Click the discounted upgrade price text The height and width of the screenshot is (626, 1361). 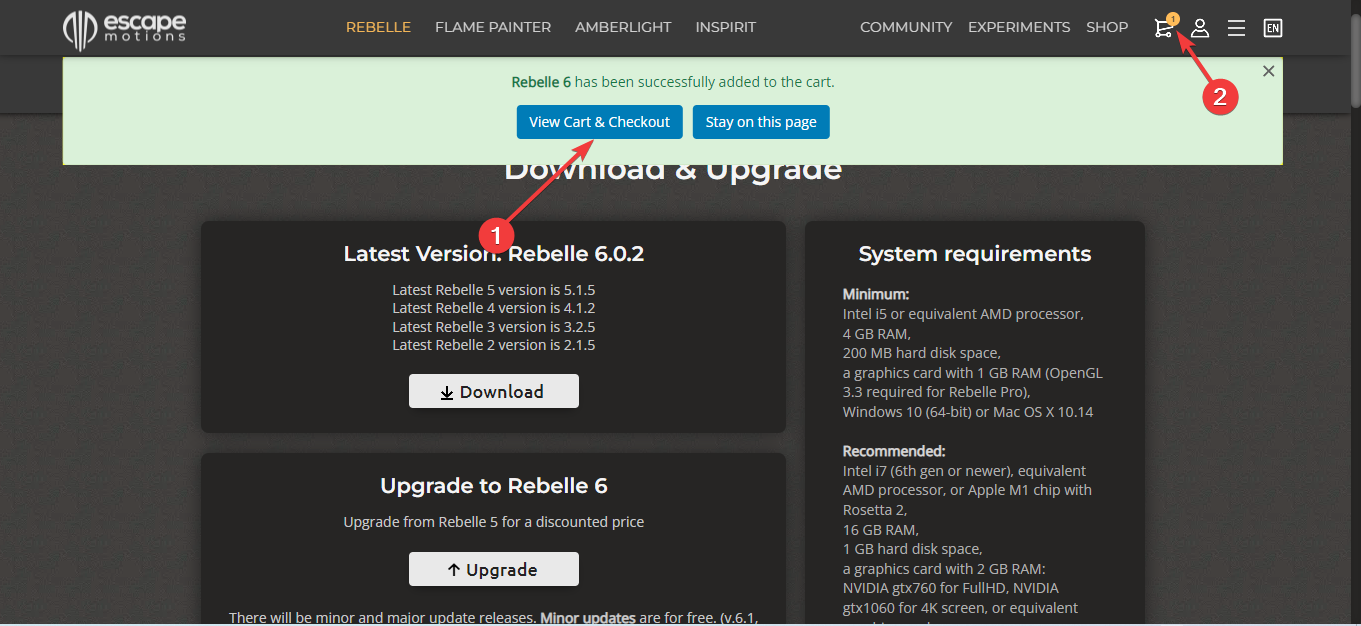(494, 522)
